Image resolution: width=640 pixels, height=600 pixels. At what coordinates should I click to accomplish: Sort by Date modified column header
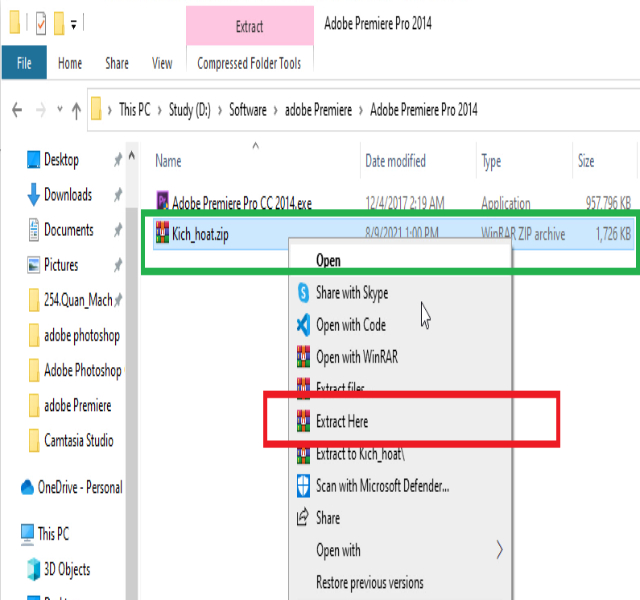pyautogui.click(x=395, y=161)
